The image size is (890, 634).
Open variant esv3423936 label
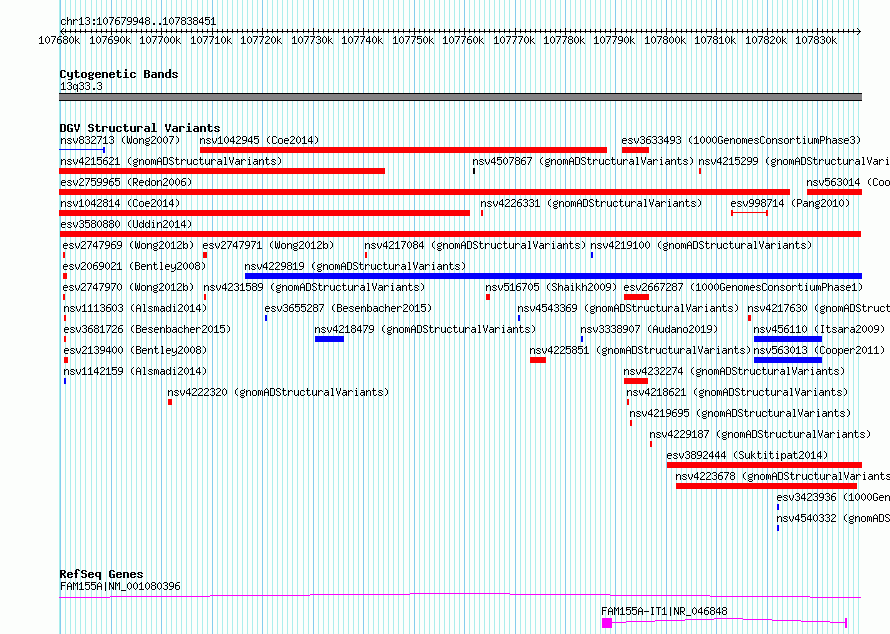click(833, 497)
